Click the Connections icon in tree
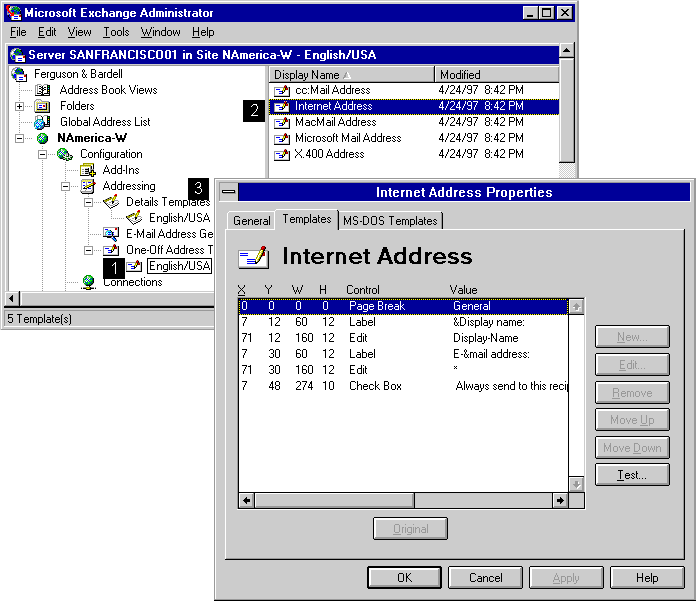Image resolution: width=696 pixels, height=601 pixels. [88, 282]
